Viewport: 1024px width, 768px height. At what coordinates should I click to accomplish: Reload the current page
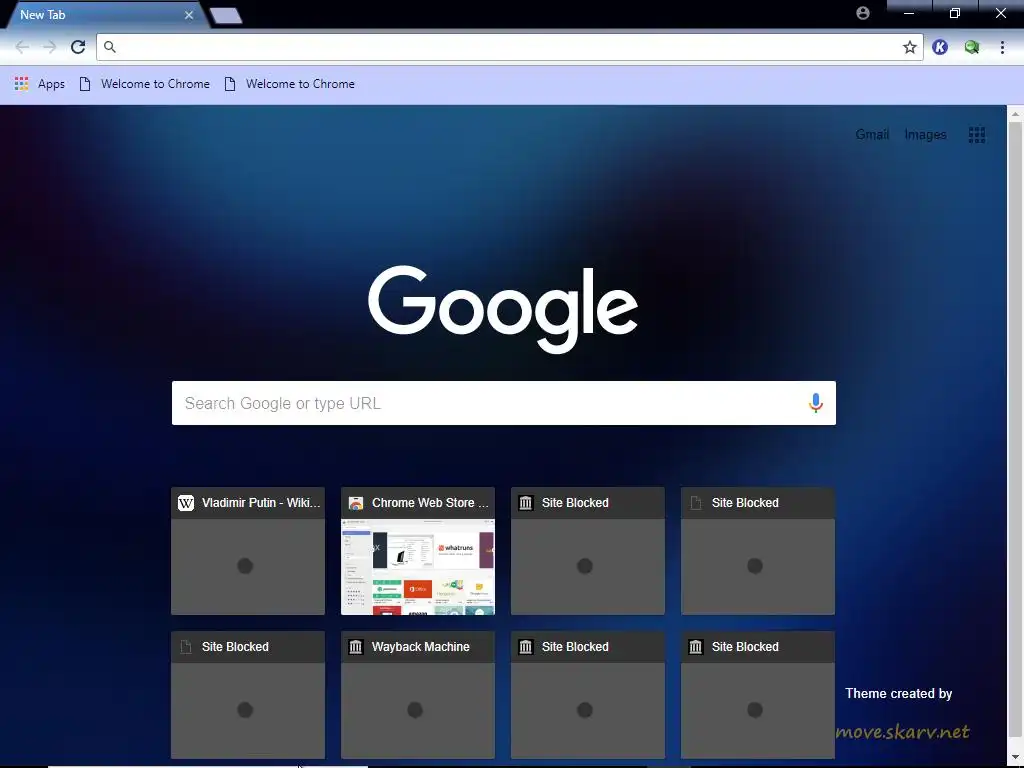tap(78, 47)
